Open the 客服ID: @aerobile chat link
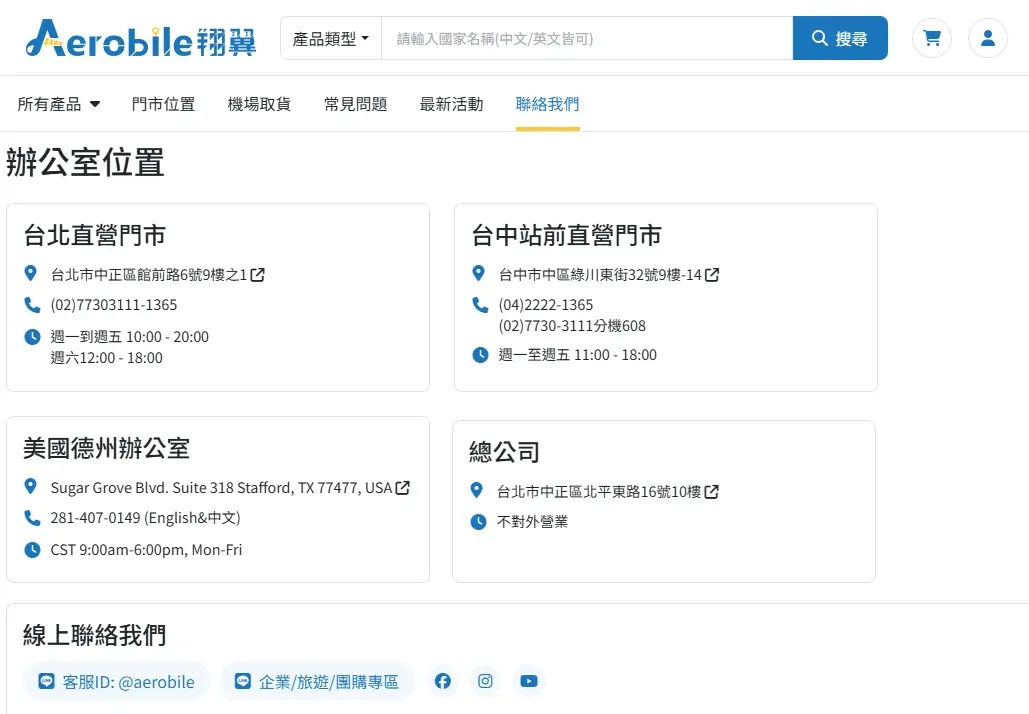 pyautogui.click(x=116, y=681)
